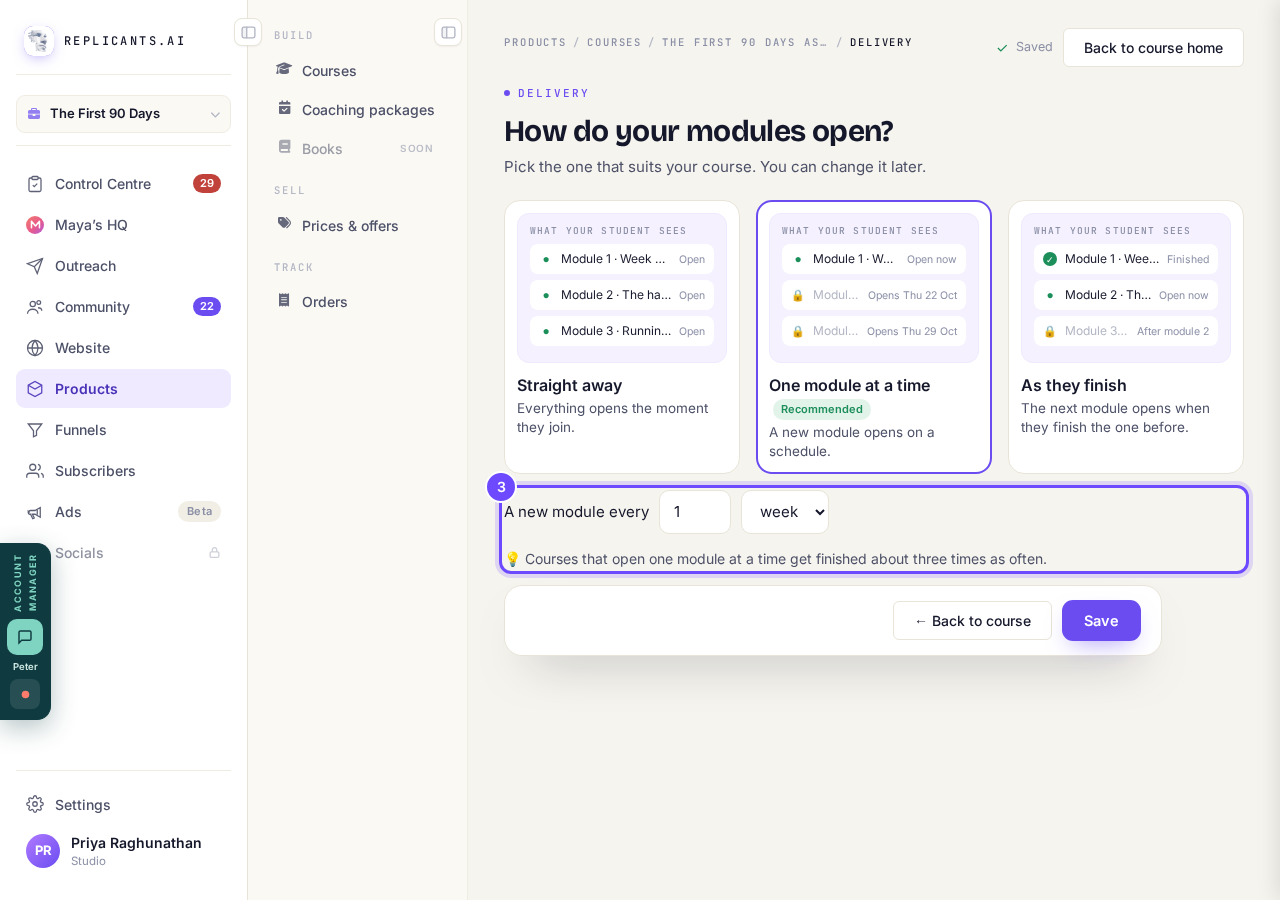Viewport: 1280px width, 900px height.
Task: Open the week interval unit dropdown
Action: (x=785, y=512)
